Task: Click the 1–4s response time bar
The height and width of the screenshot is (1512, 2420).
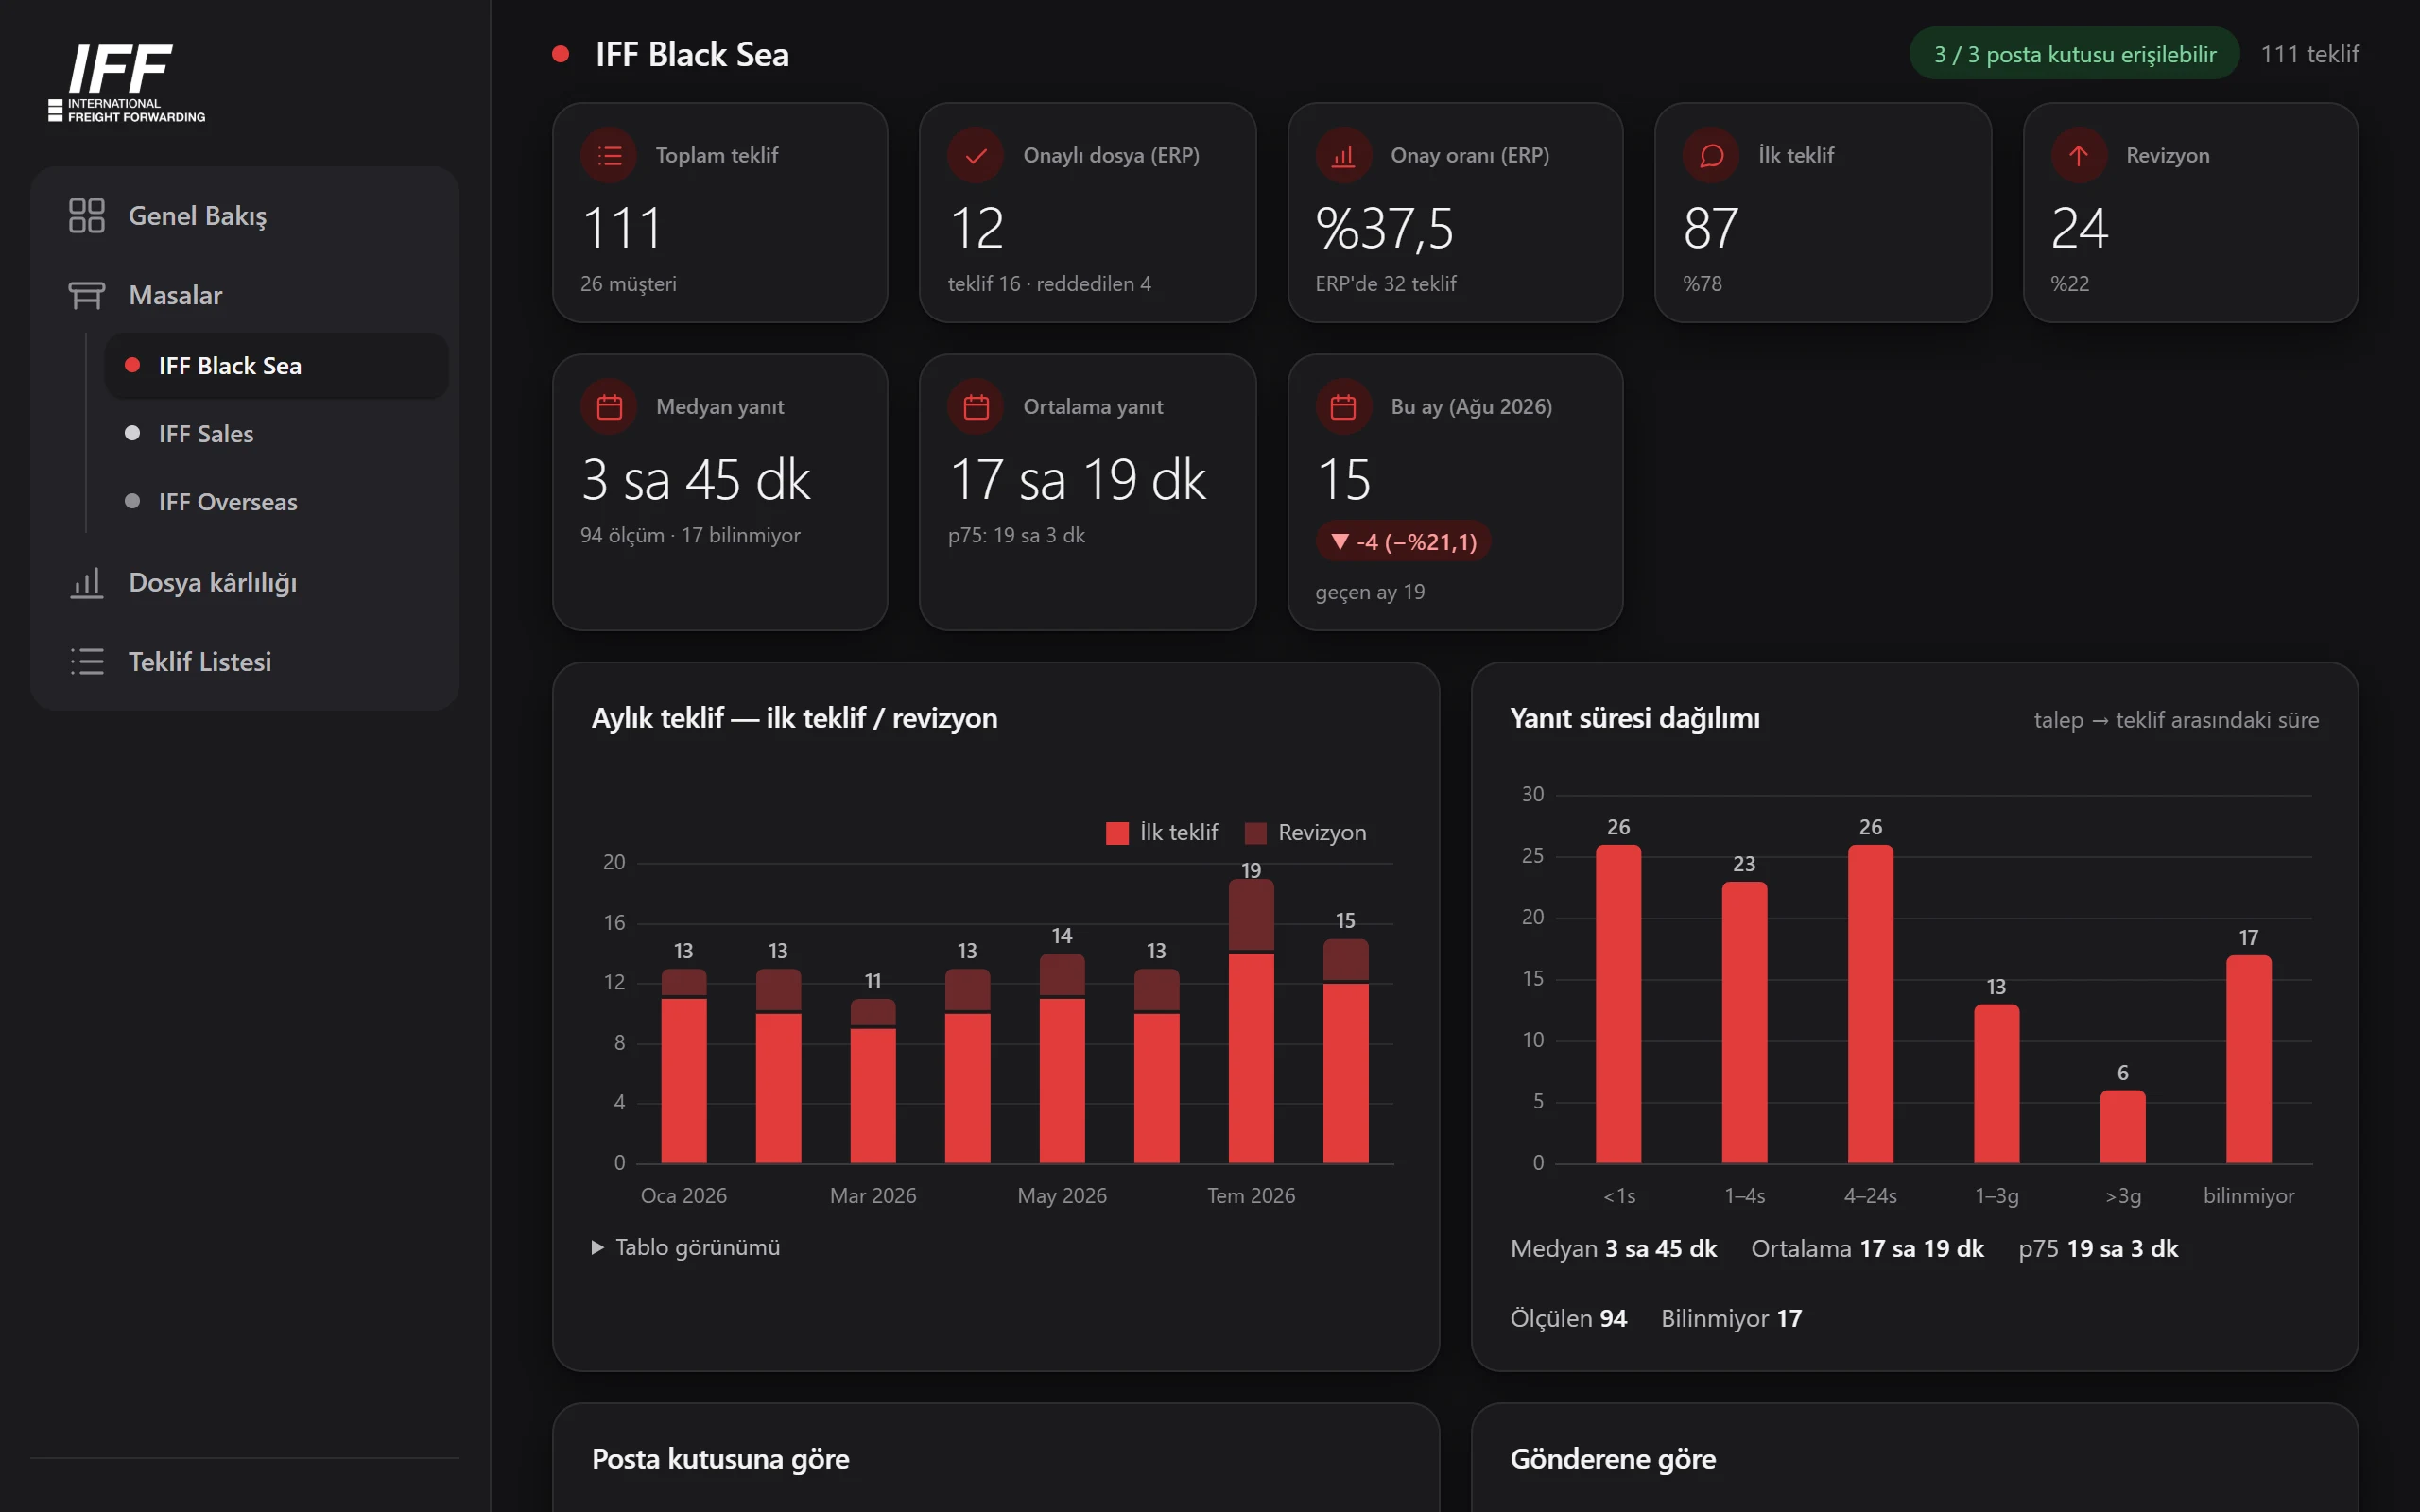Action: pyautogui.click(x=1744, y=1022)
